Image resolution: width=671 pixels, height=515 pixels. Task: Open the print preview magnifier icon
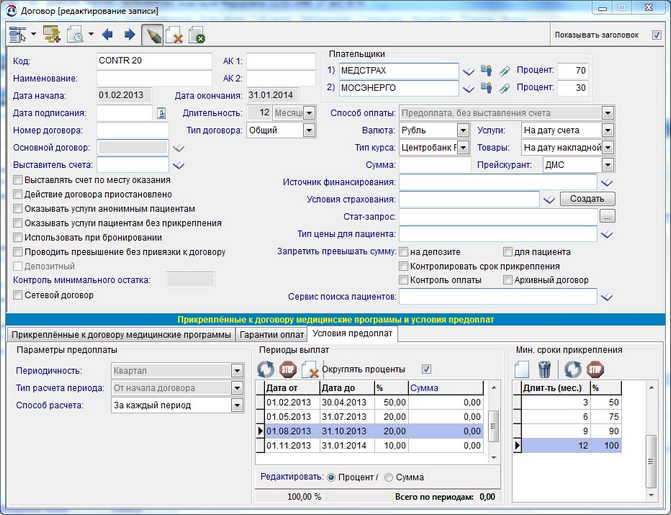[x=75, y=35]
